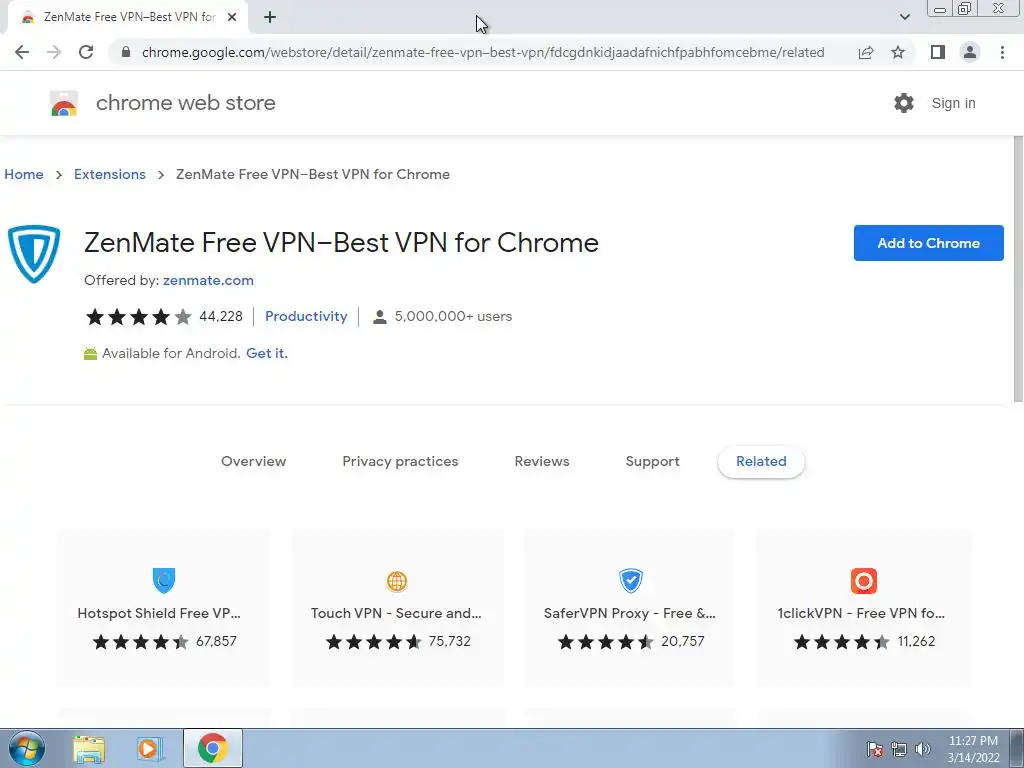Click the lock icon in address bar

126,52
